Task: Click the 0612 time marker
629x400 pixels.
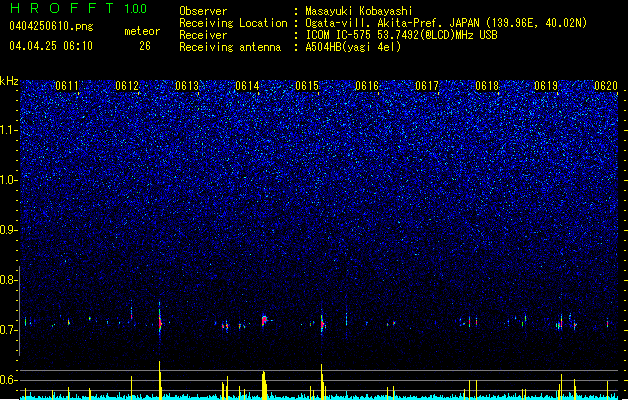Action: [x=127, y=86]
